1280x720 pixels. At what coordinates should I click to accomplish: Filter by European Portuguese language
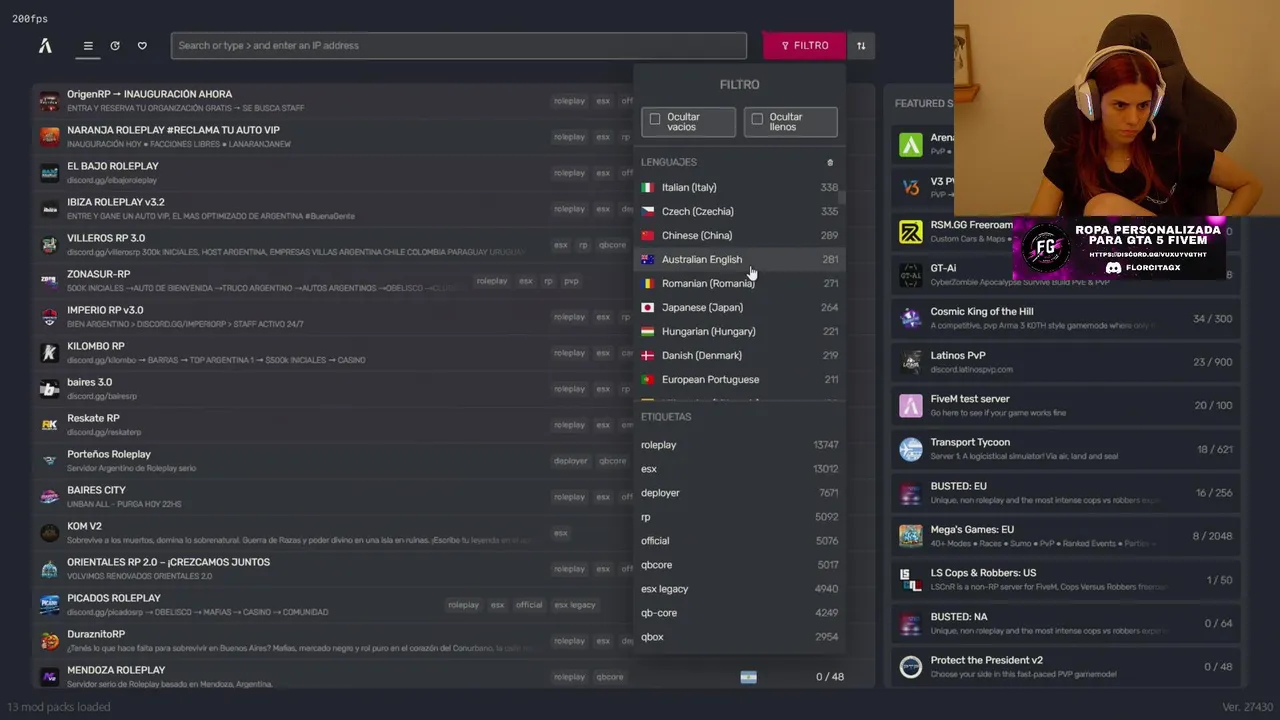740,379
